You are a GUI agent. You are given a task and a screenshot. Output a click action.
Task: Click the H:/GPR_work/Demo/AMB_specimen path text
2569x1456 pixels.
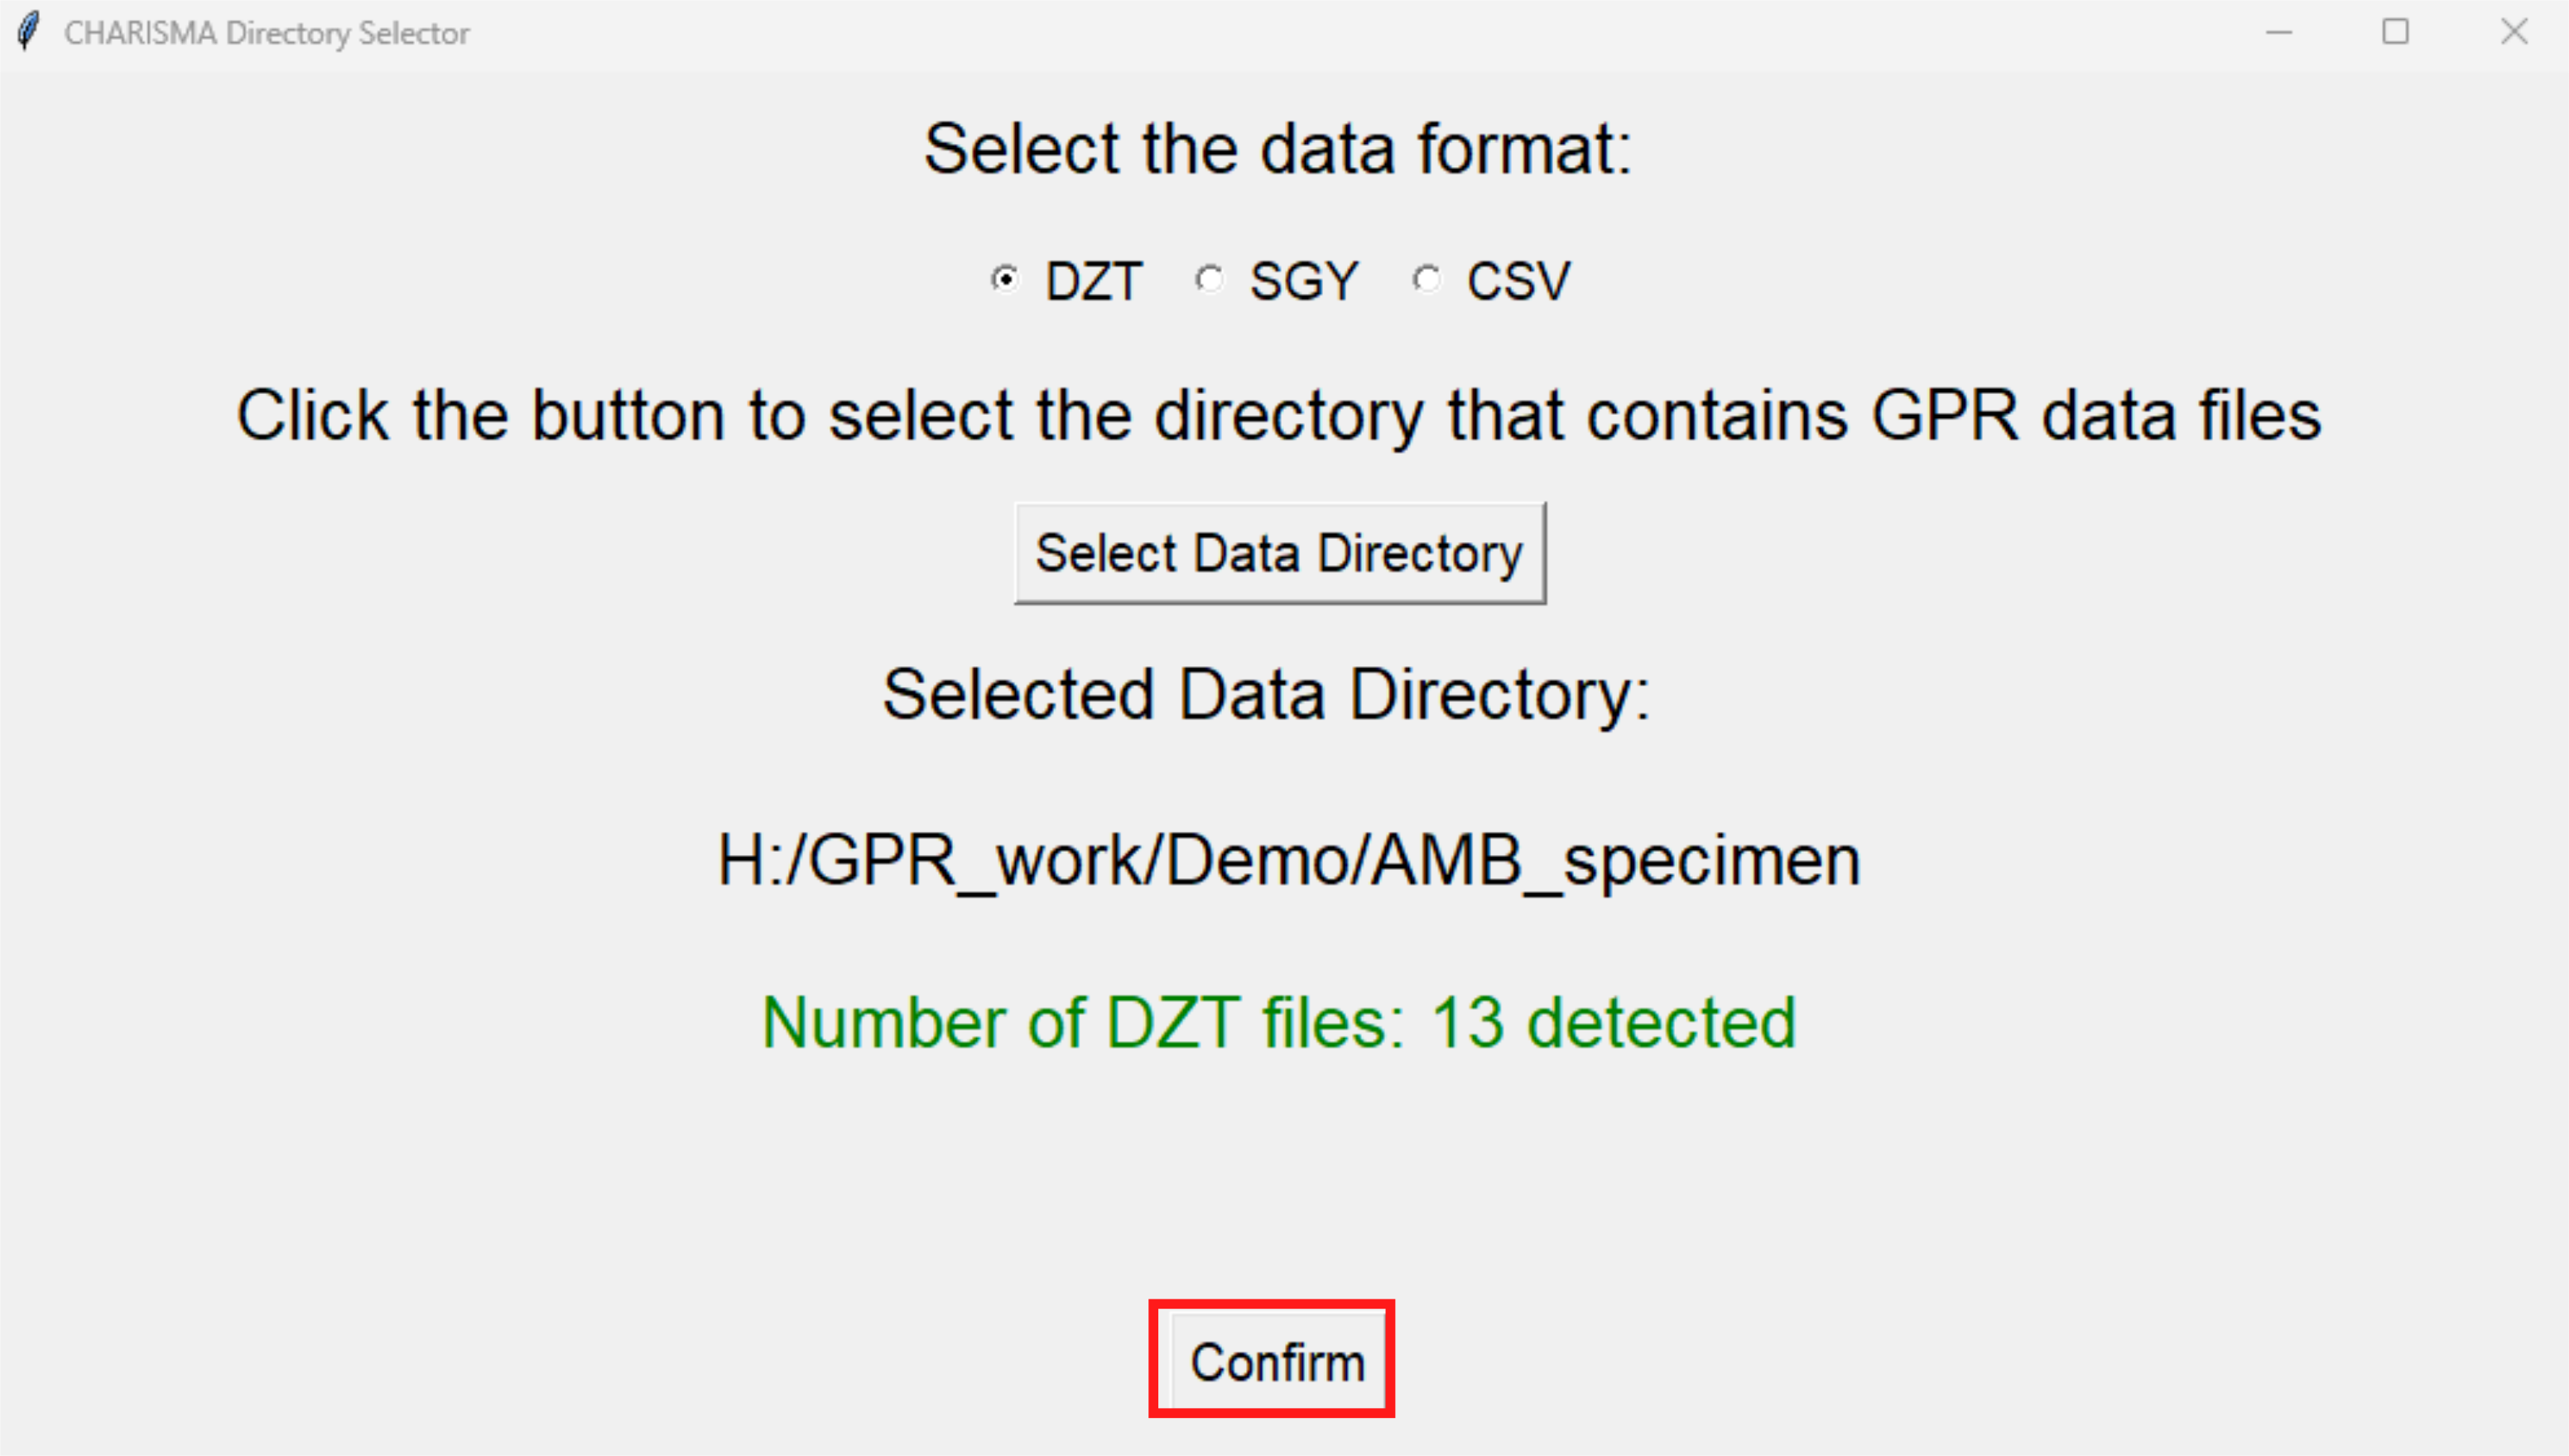pyautogui.click(x=1289, y=861)
